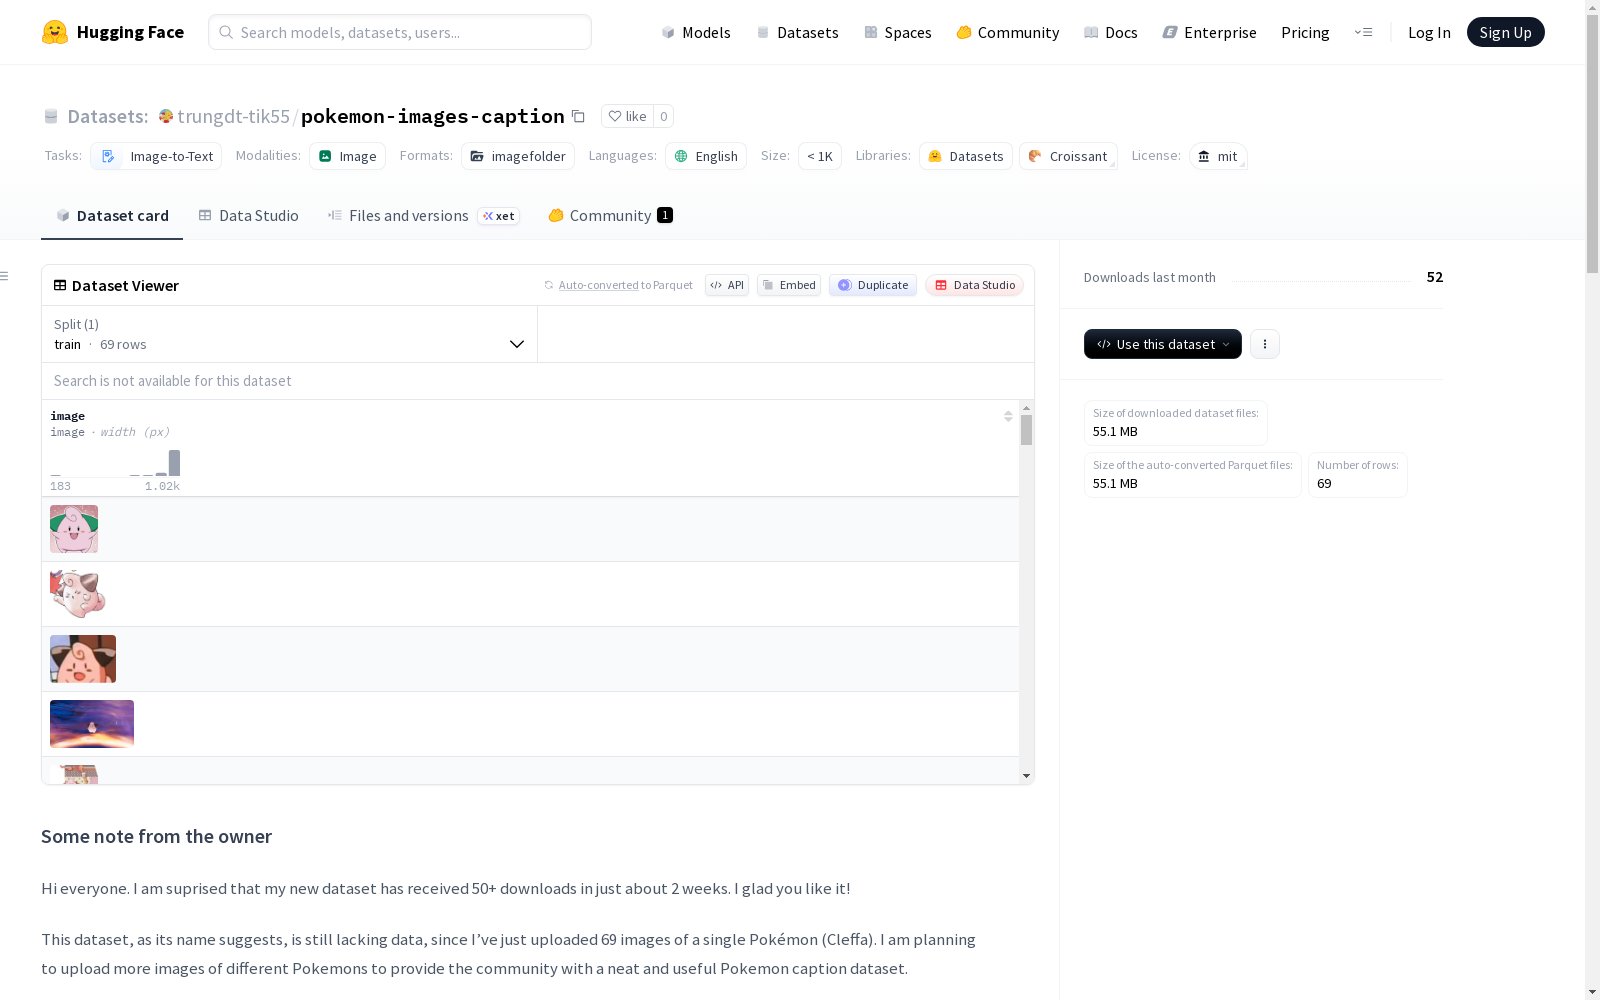
Task: Click the viewer scroll down arrow
Action: [x=1026, y=776]
